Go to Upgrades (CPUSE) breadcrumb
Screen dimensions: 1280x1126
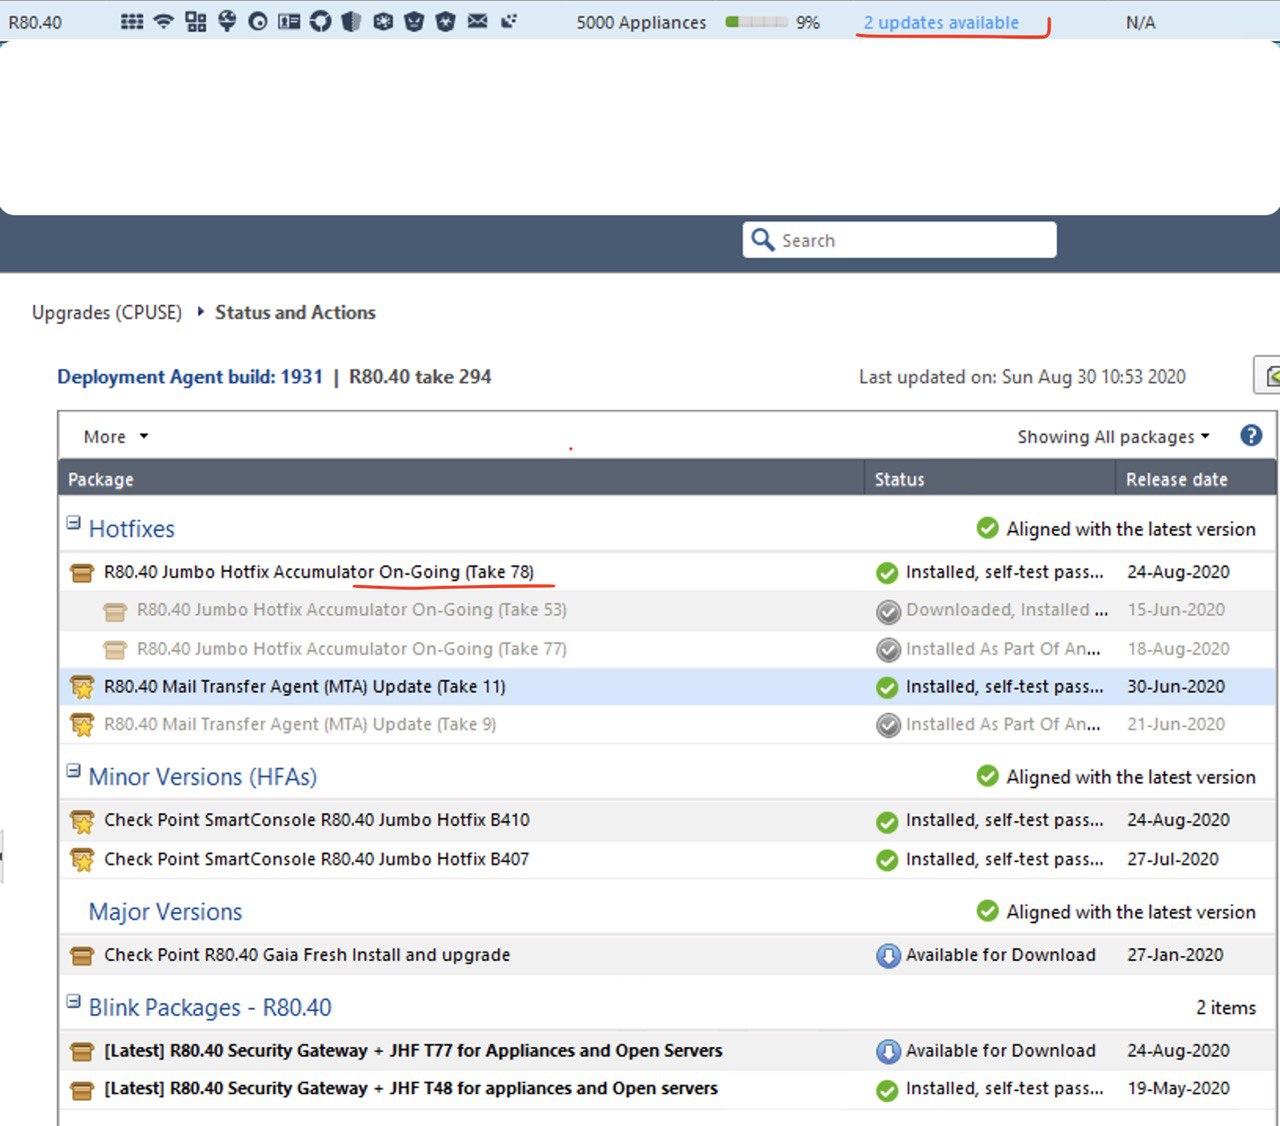[107, 312]
